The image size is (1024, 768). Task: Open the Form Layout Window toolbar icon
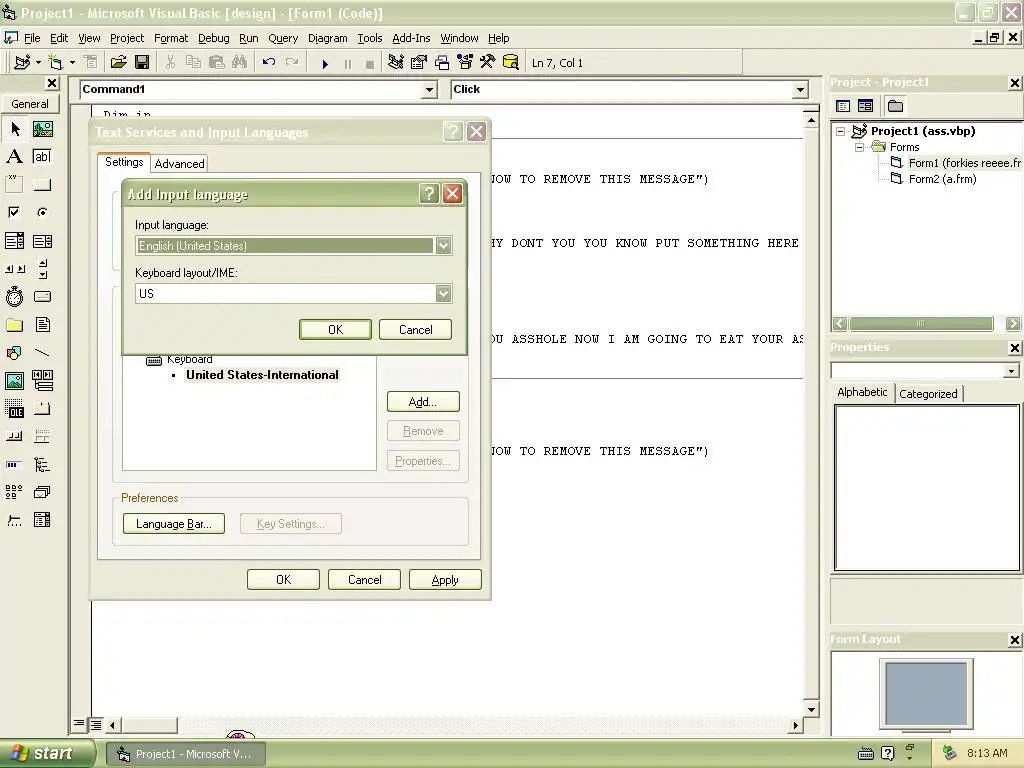442,63
